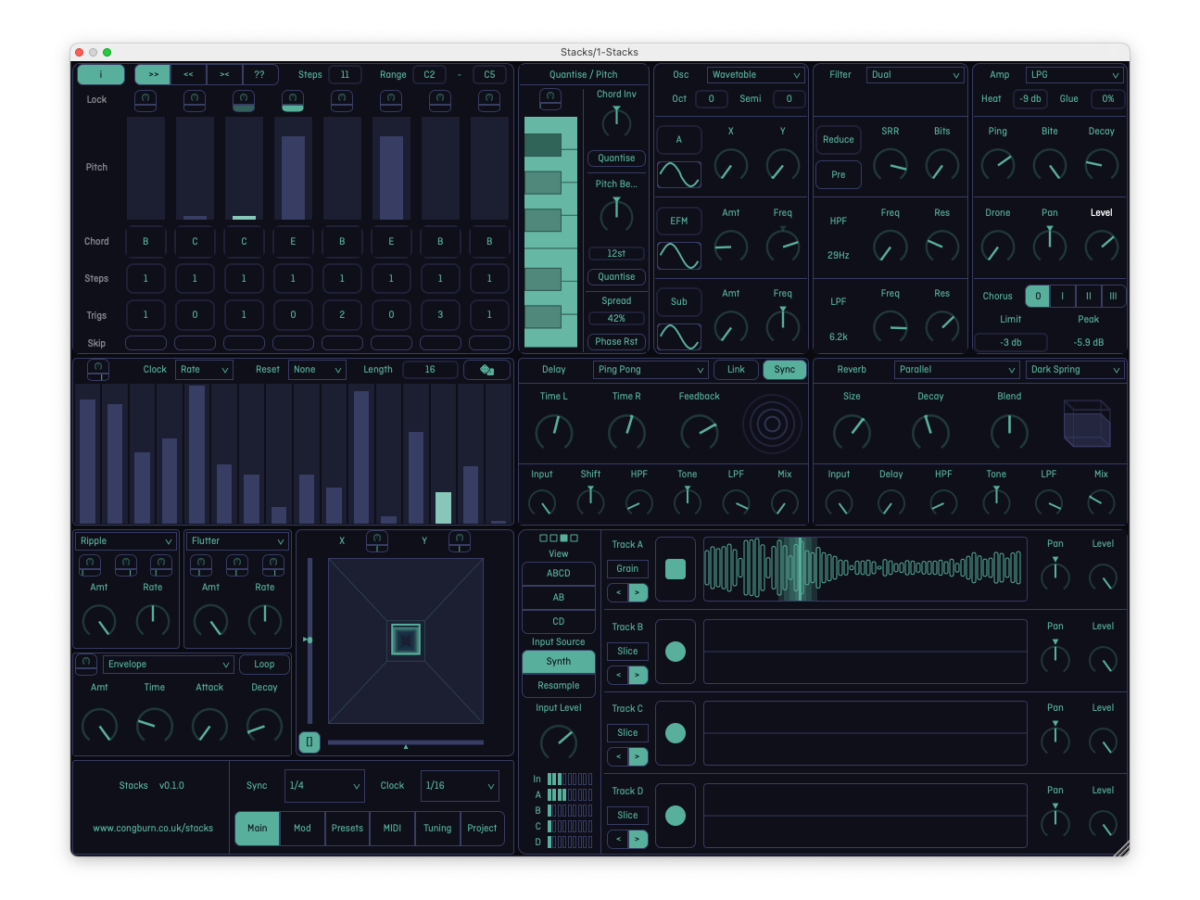Open the Dark Spring reverb preset dropdown
1200x900 pixels.
pos(1075,370)
